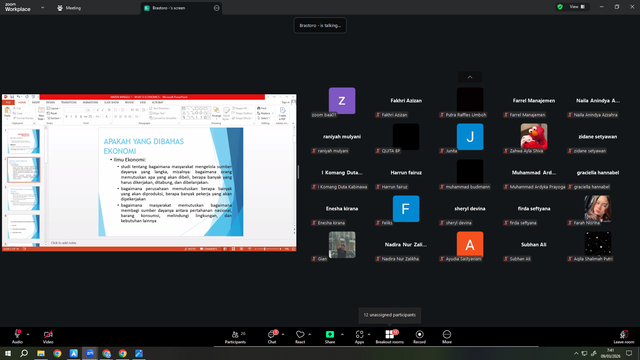Expand the chat options arrow
The height and width of the screenshot is (360, 640).
point(283,334)
